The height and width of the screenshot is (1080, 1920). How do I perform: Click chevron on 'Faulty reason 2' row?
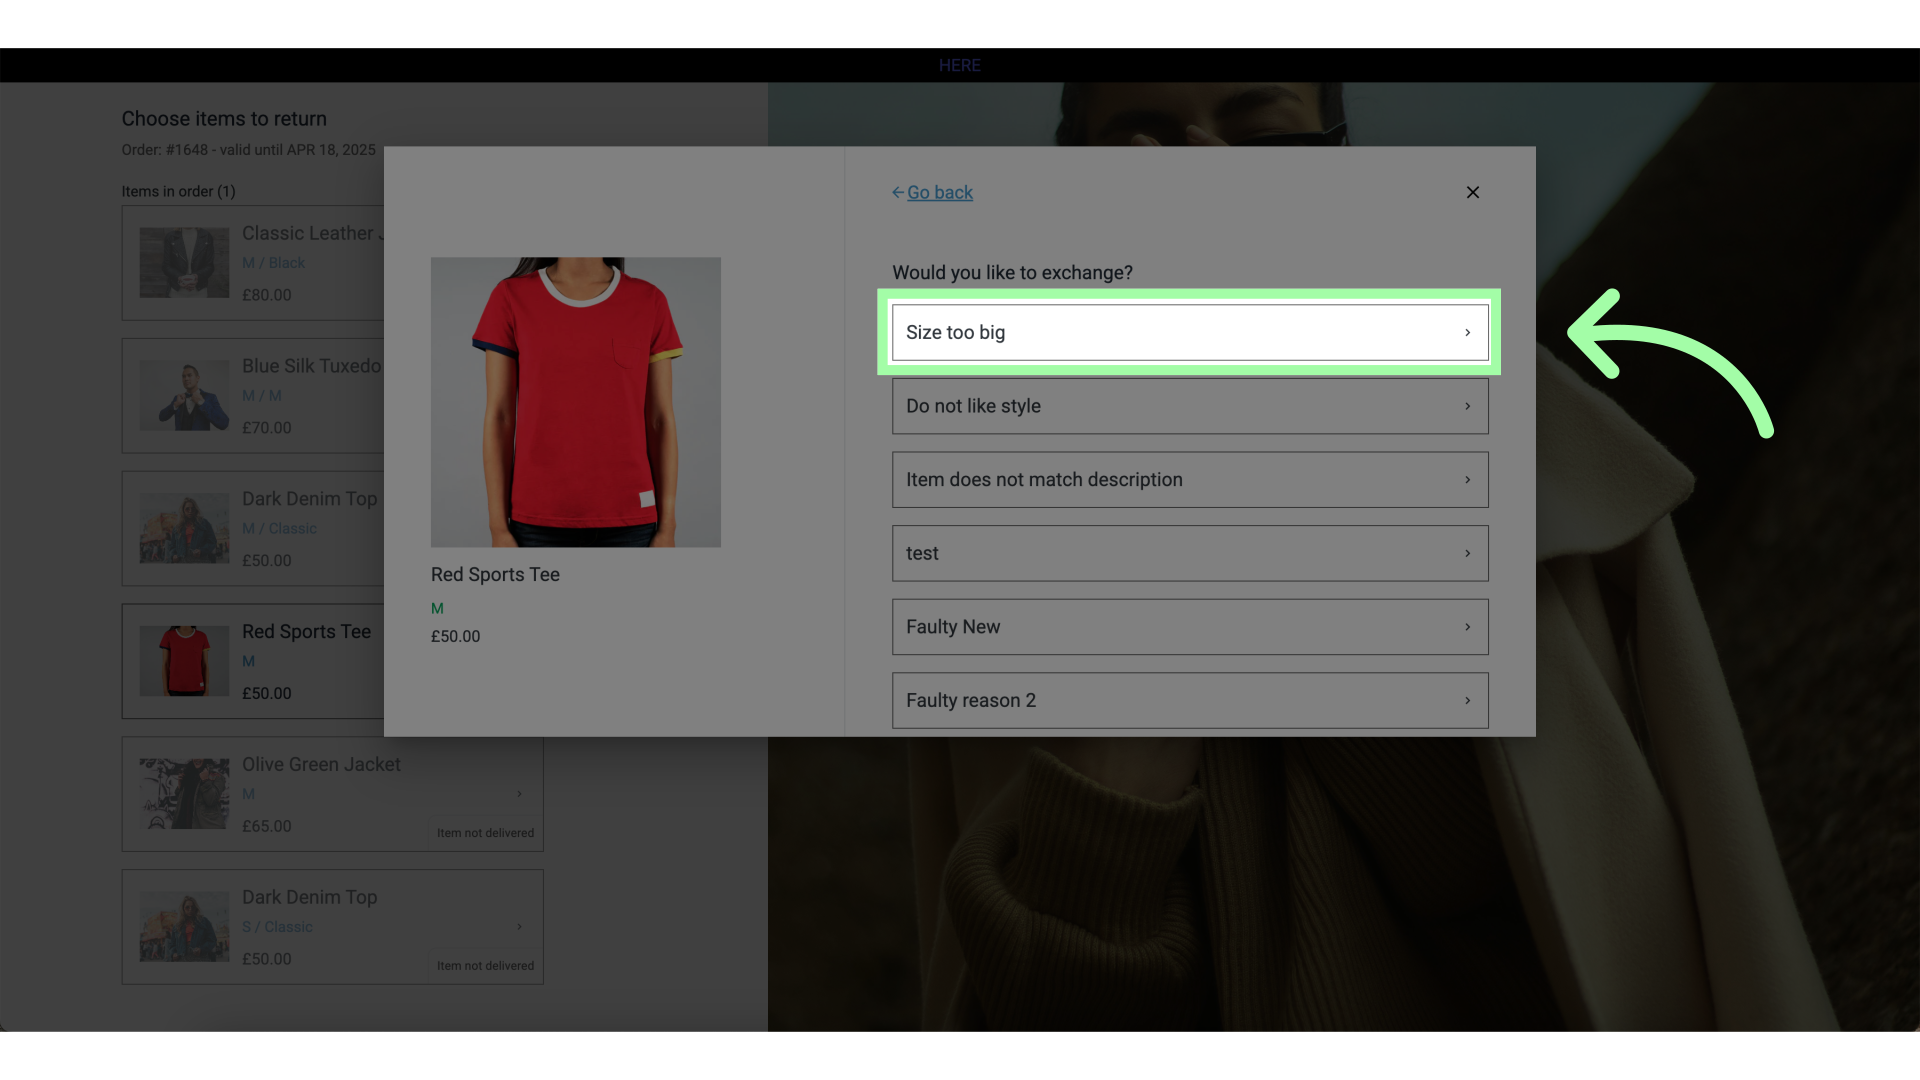[x=1467, y=700]
